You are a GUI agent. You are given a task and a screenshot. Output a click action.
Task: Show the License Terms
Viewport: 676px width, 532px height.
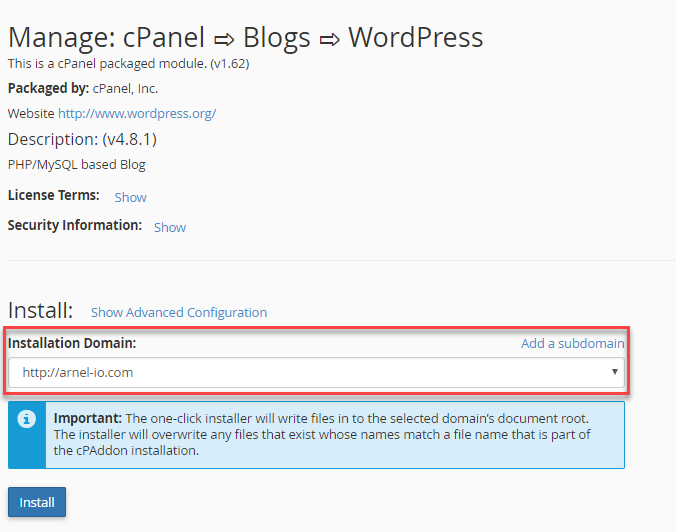point(130,197)
